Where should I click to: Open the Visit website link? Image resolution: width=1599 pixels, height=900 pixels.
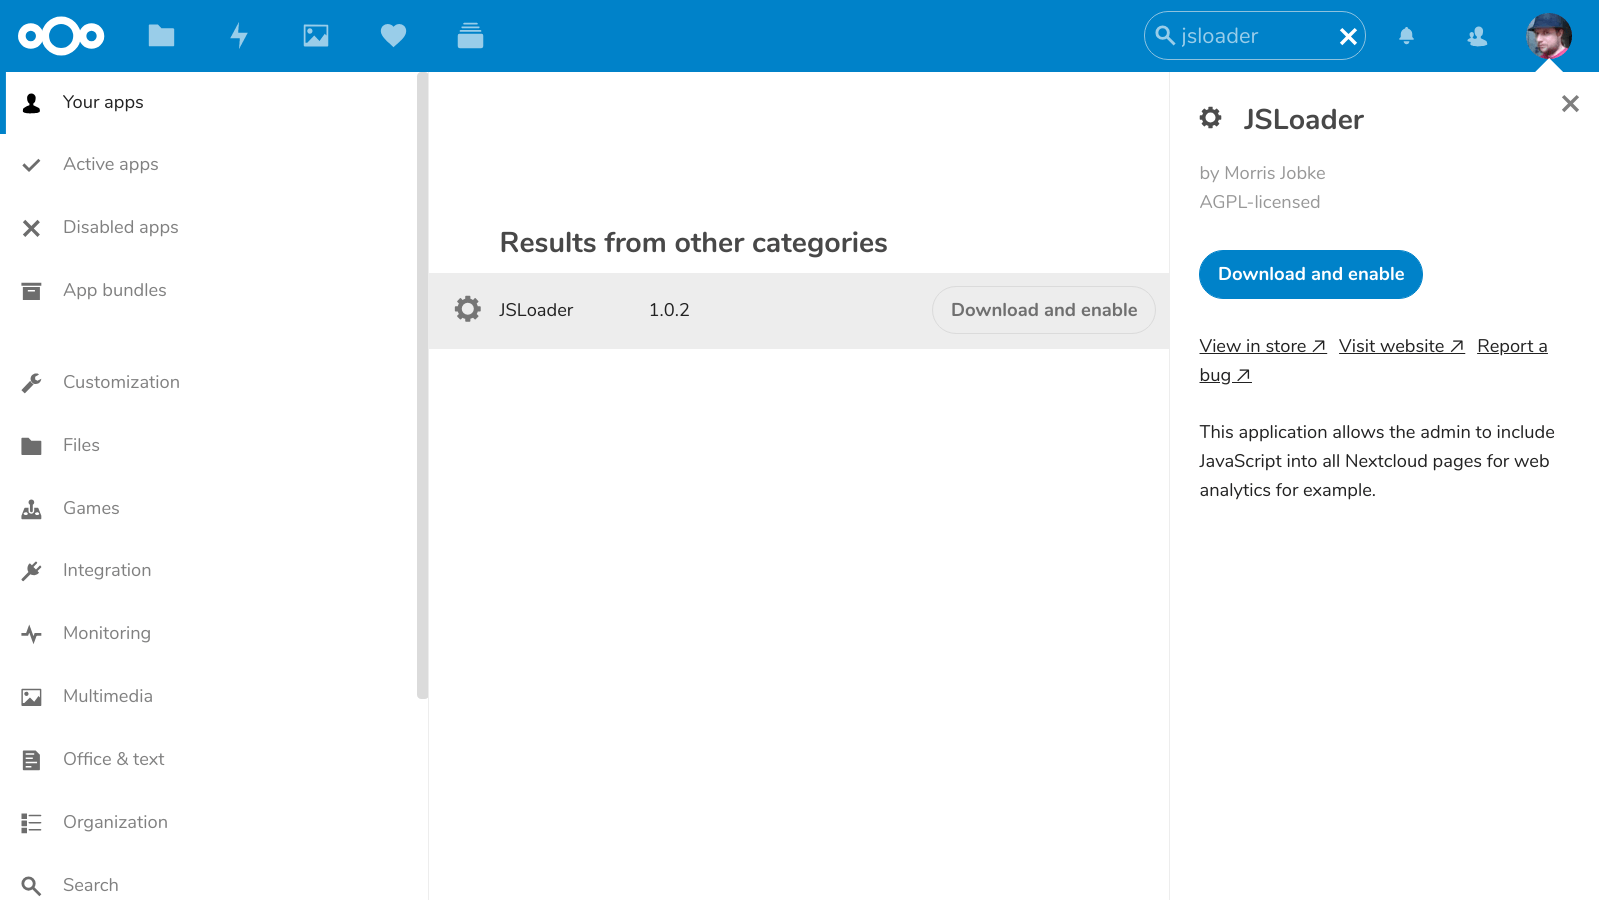pos(1402,346)
